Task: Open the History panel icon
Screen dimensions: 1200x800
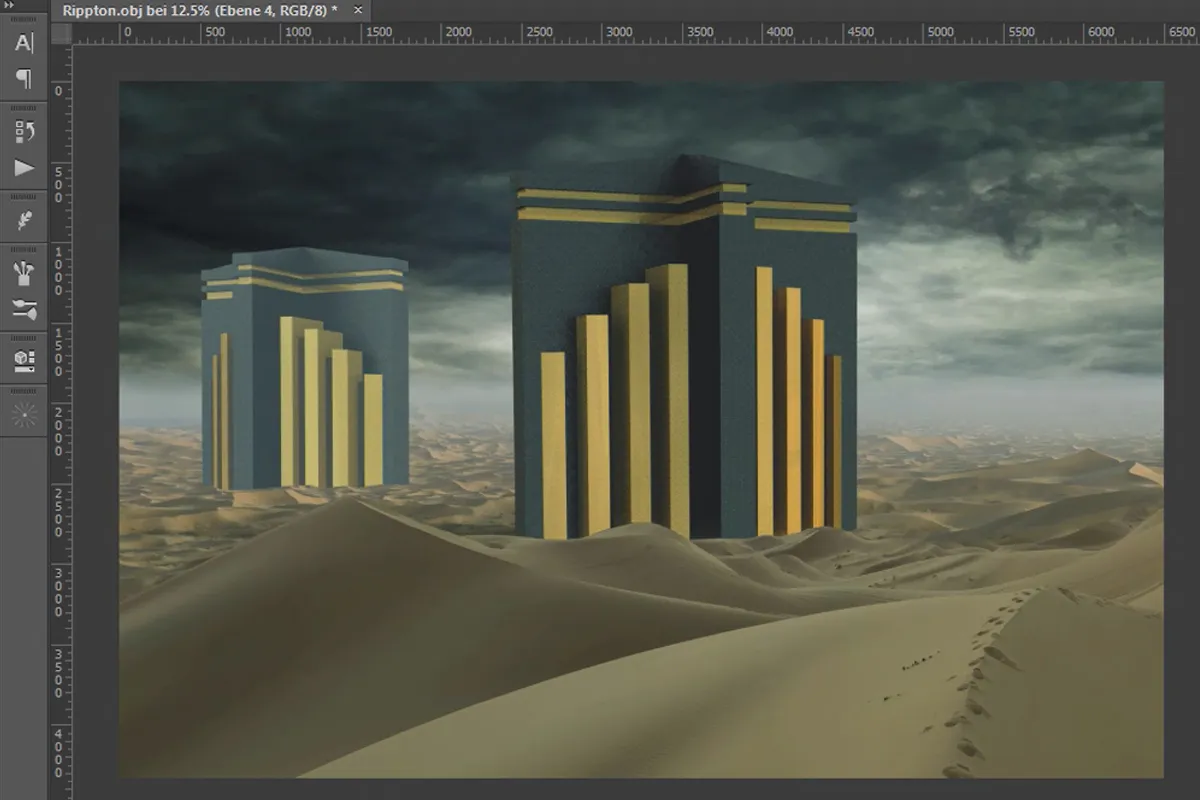Action: [24, 131]
